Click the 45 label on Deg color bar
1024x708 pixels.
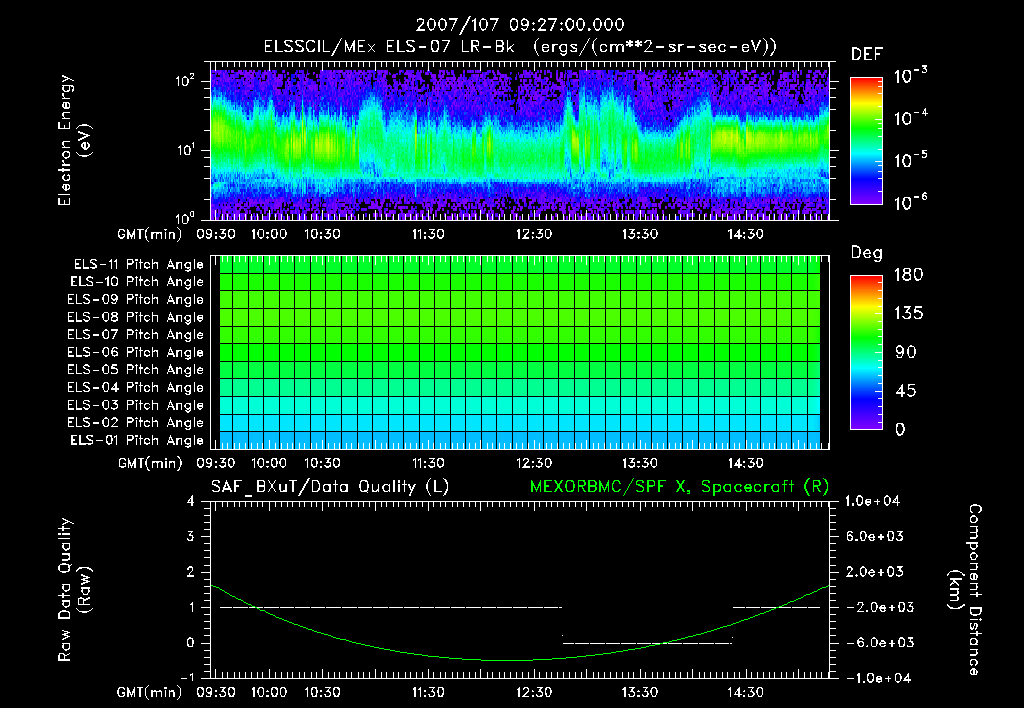905,391
